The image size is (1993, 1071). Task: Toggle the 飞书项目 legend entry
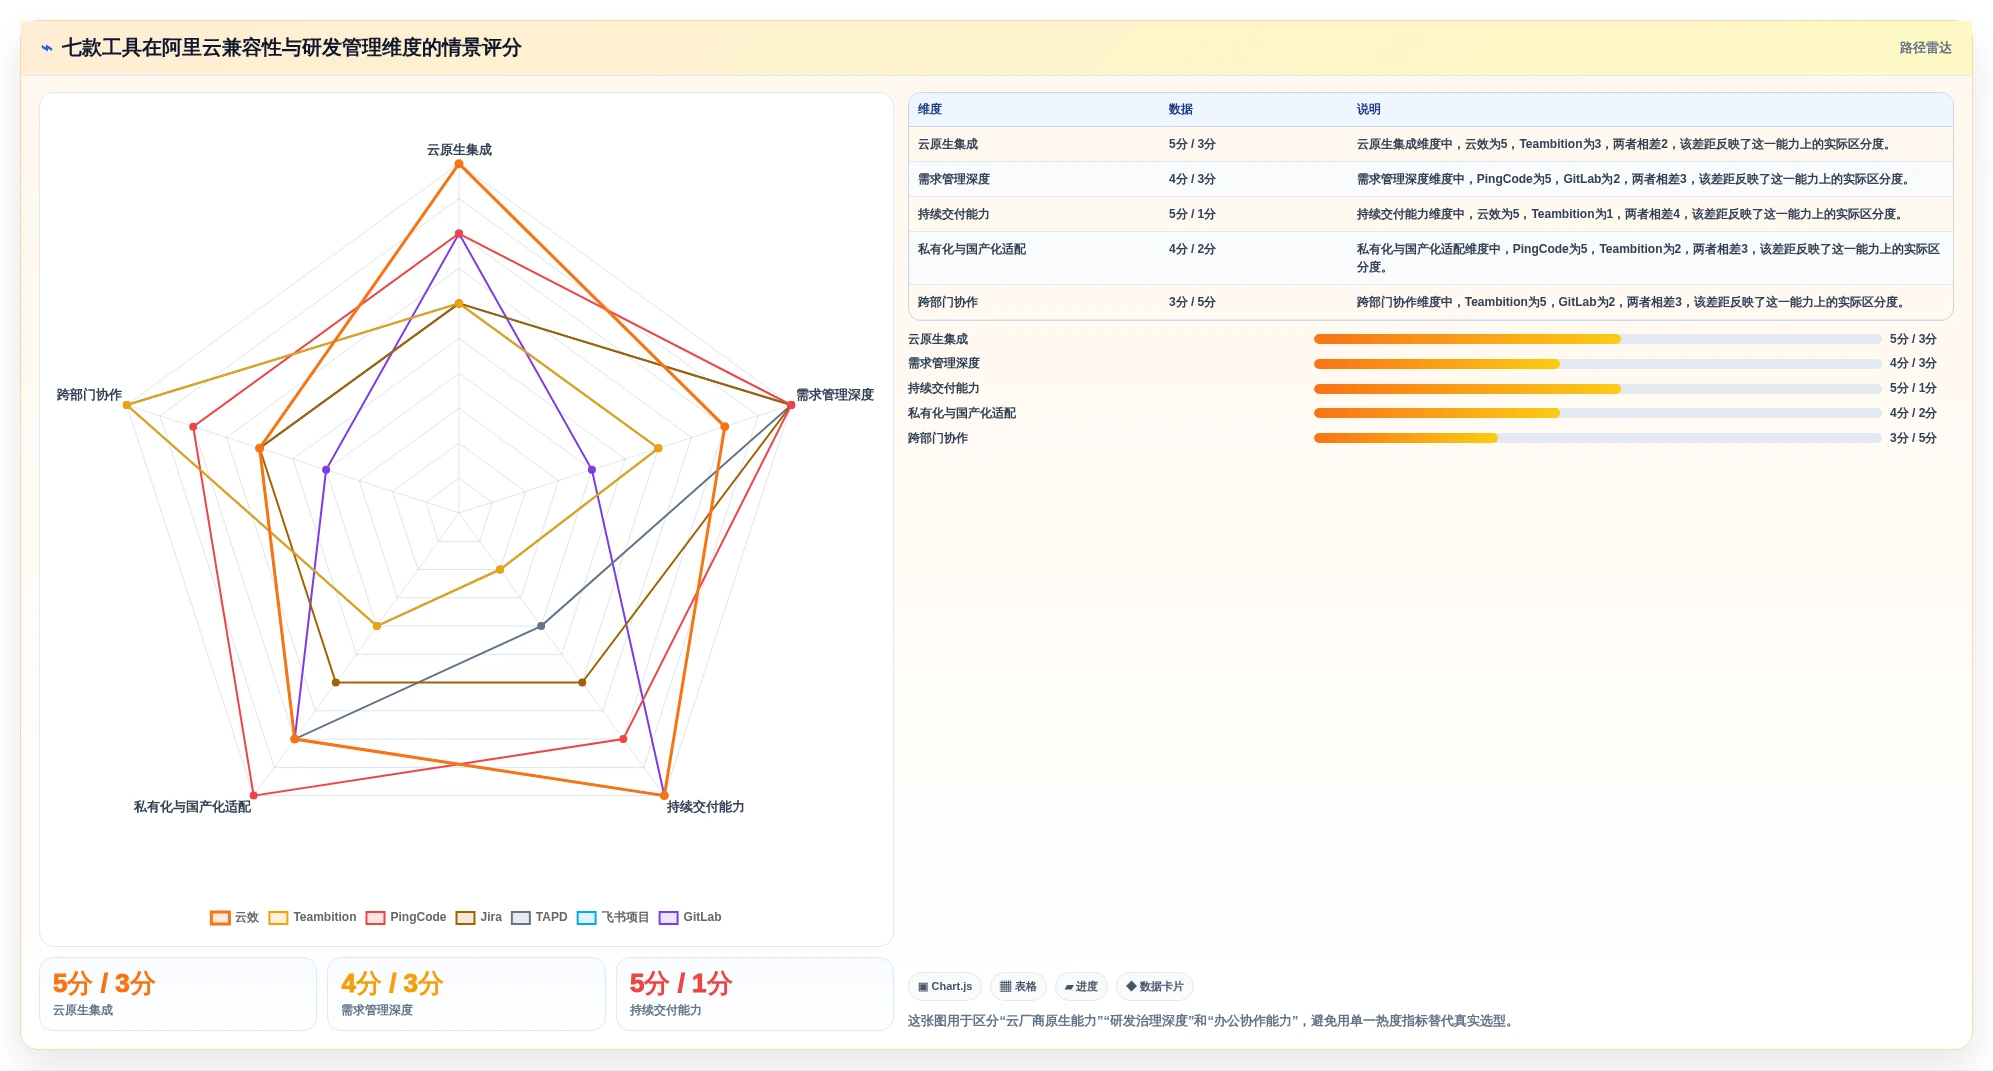[613, 918]
